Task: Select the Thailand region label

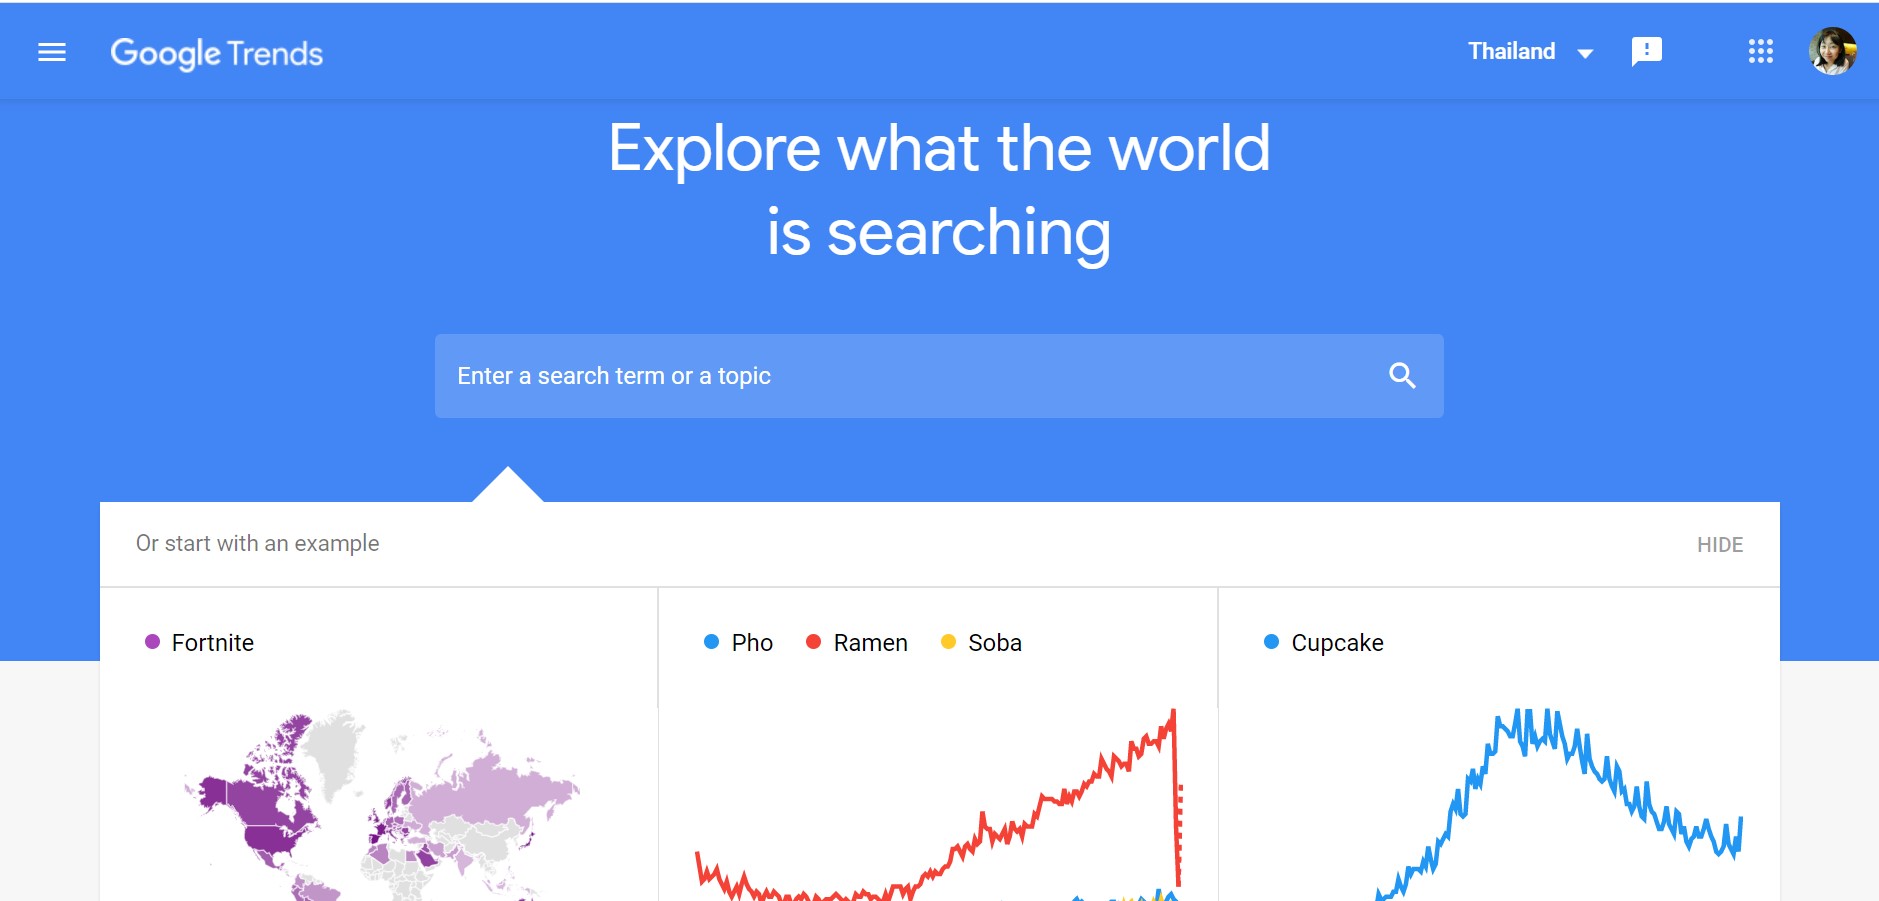Action: pos(1511,51)
